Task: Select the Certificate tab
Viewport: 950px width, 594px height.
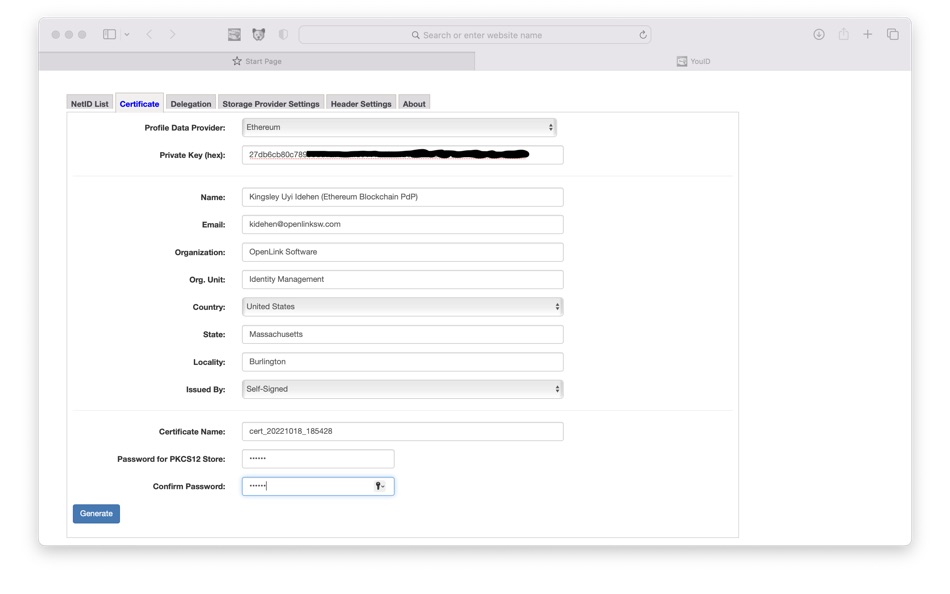Action: pyautogui.click(x=139, y=104)
